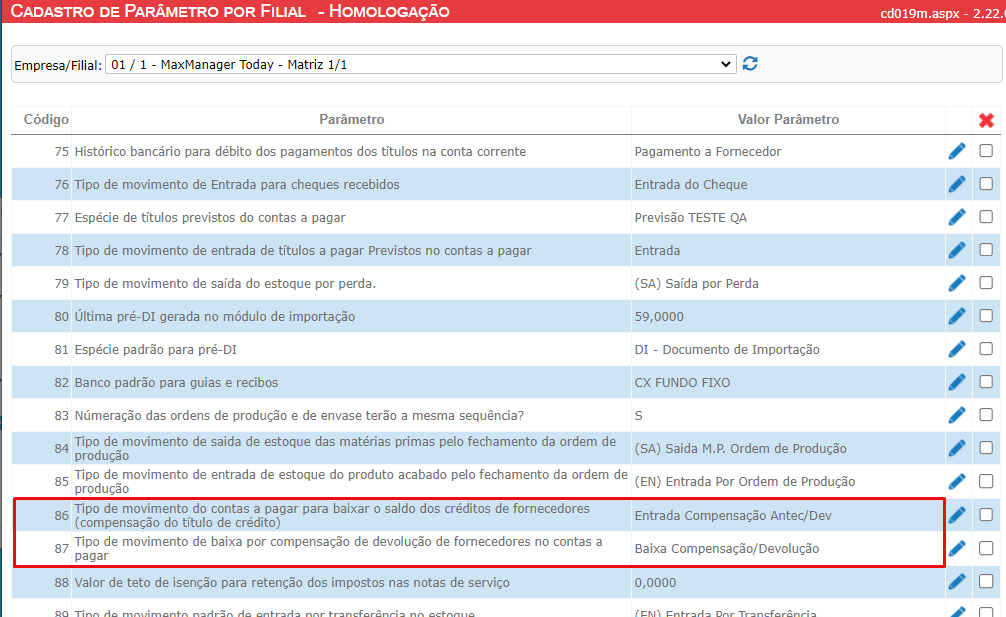
Task: Click 'Banco padrão para guias e recibos'
Action: click(176, 382)
